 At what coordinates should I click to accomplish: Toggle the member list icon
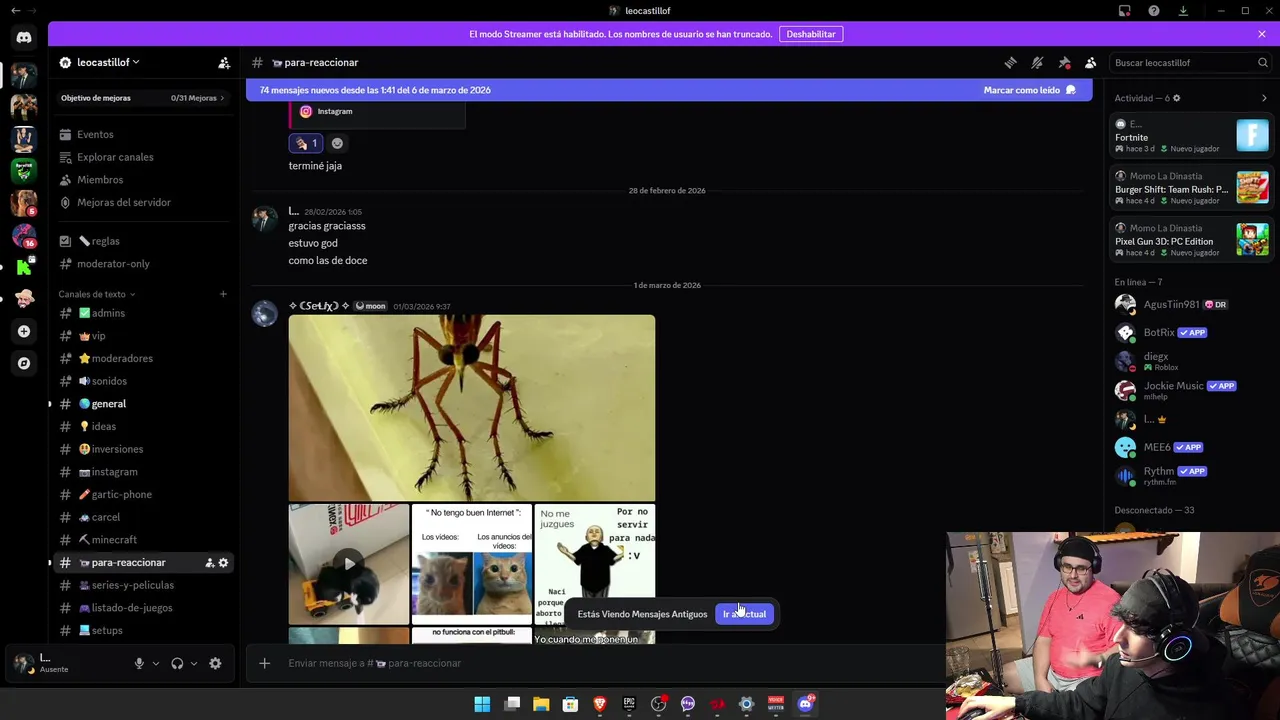tap(1091, 62)
